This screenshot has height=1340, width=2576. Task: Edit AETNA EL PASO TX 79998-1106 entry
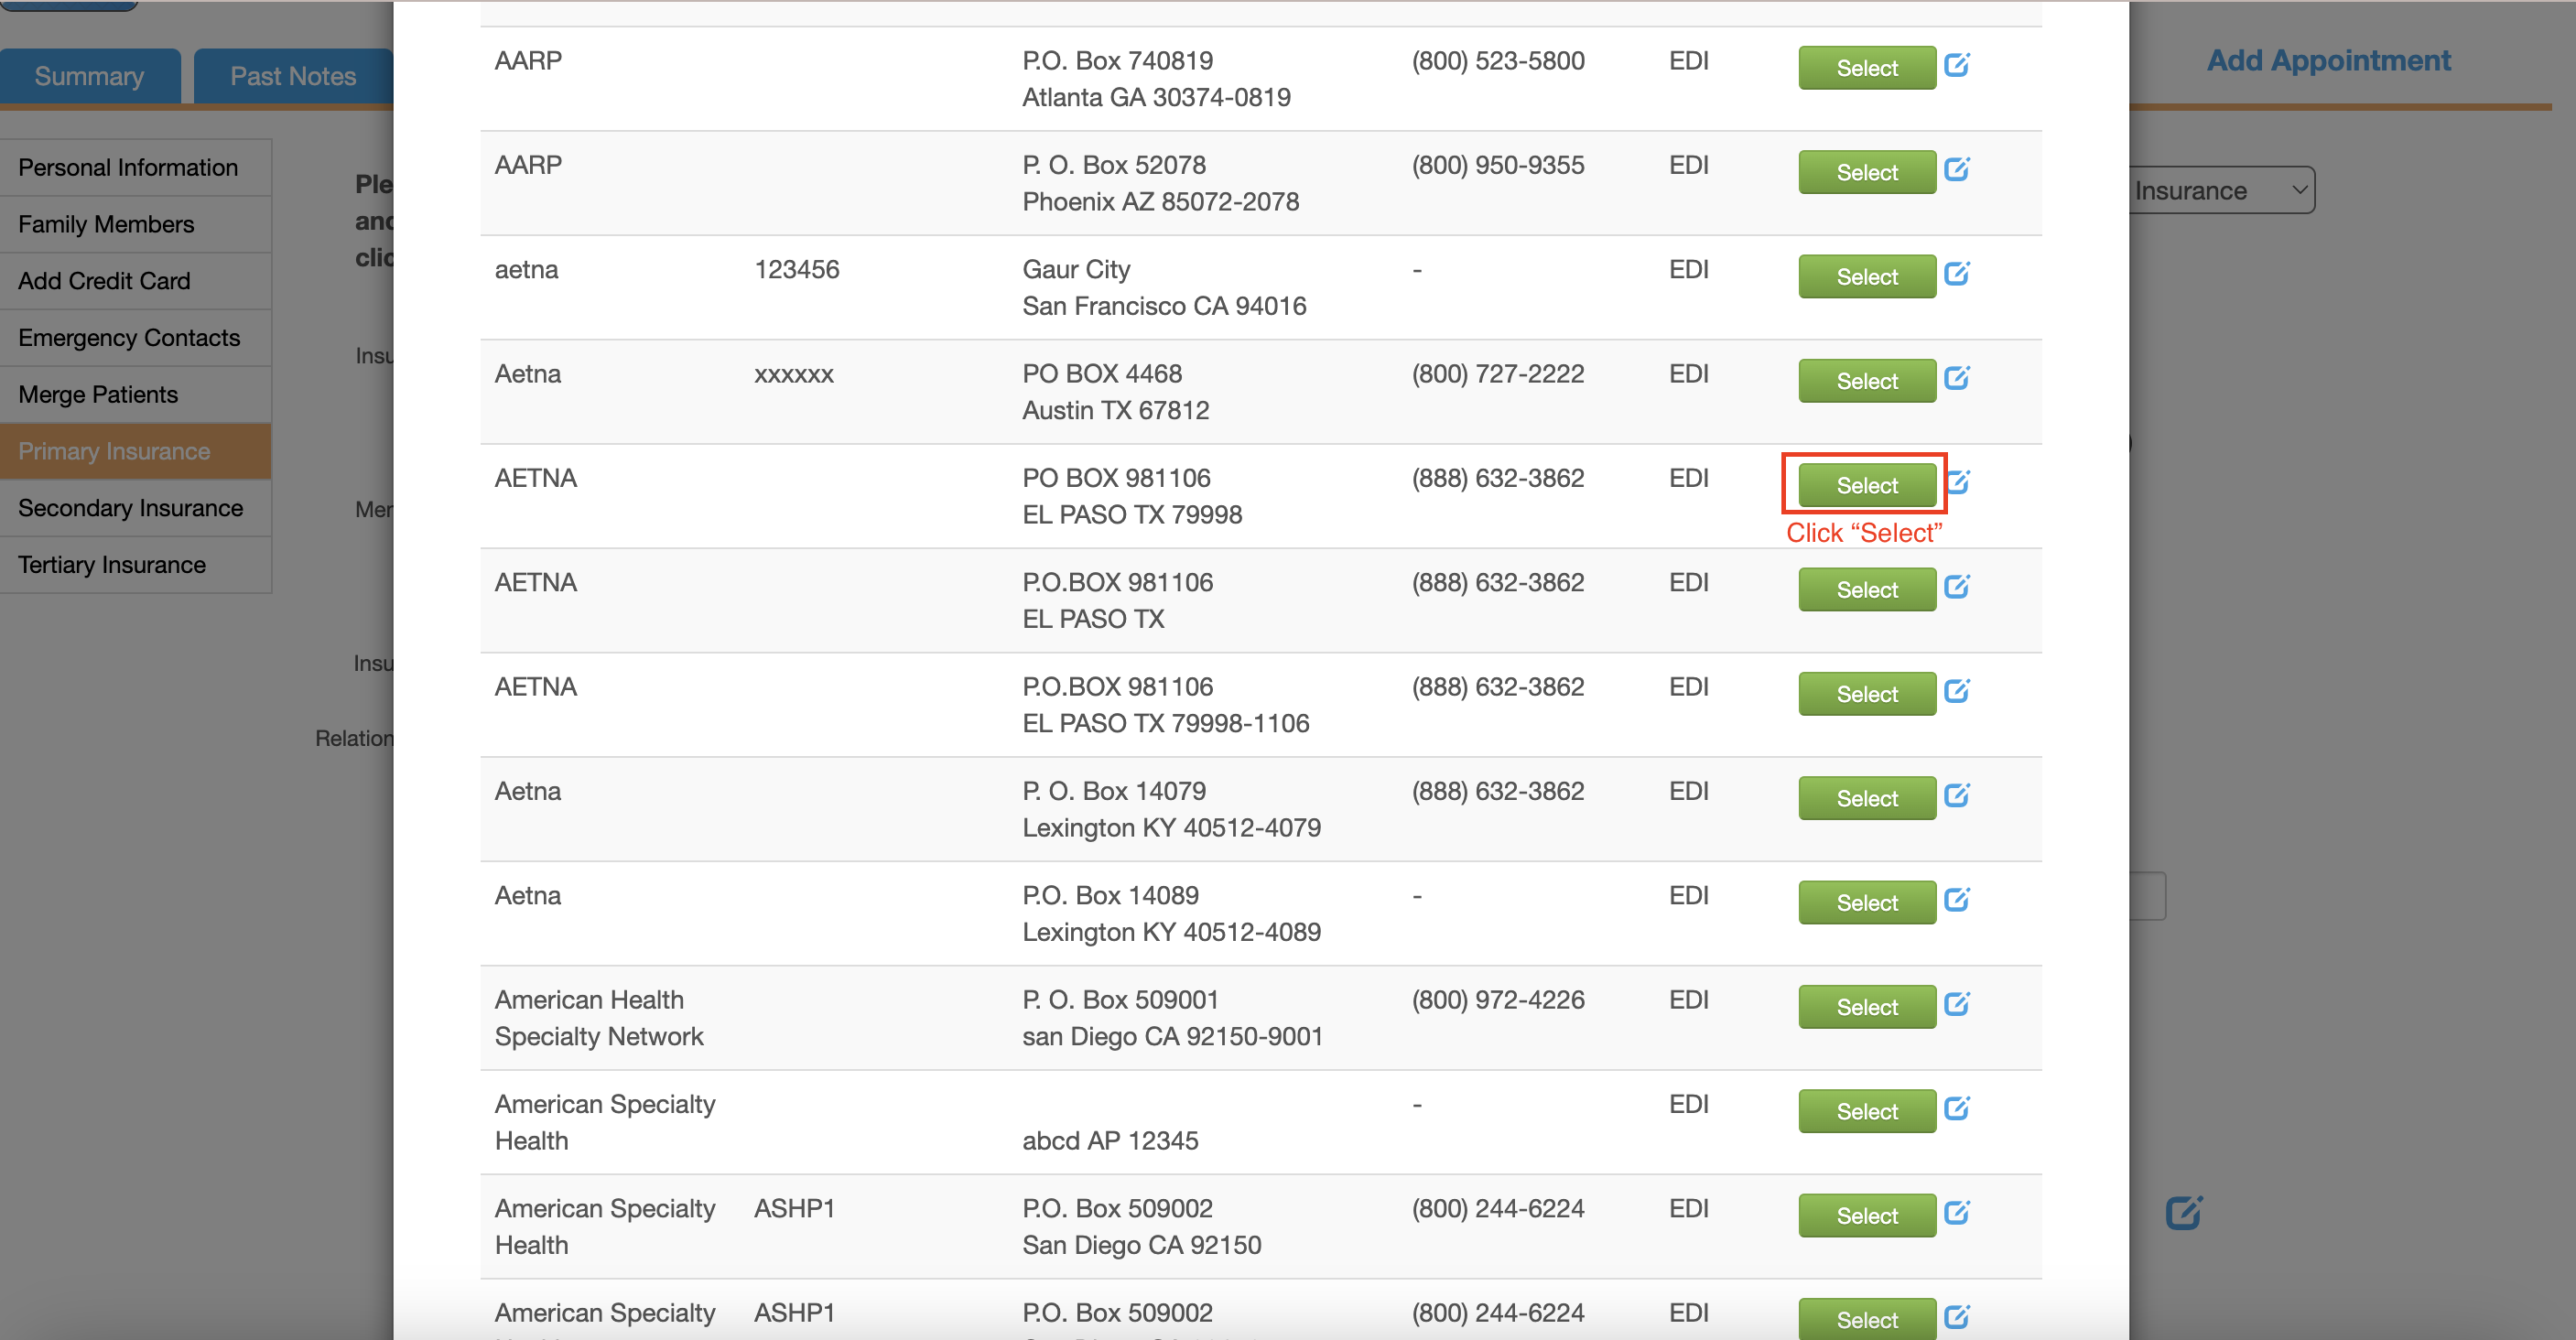[1956, 691]
